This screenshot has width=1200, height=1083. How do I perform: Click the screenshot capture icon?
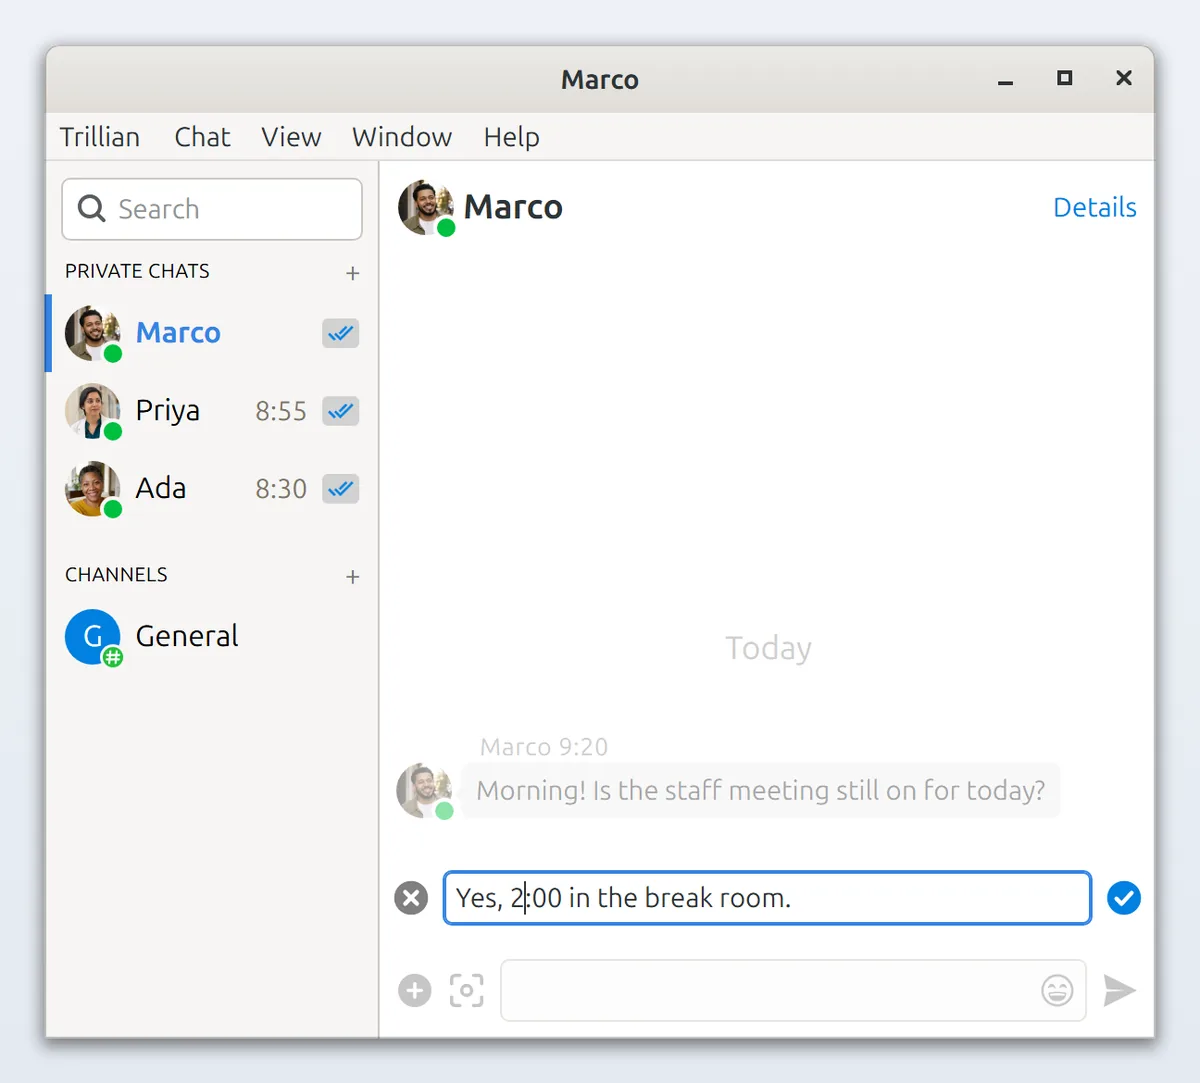coord(467,991)
